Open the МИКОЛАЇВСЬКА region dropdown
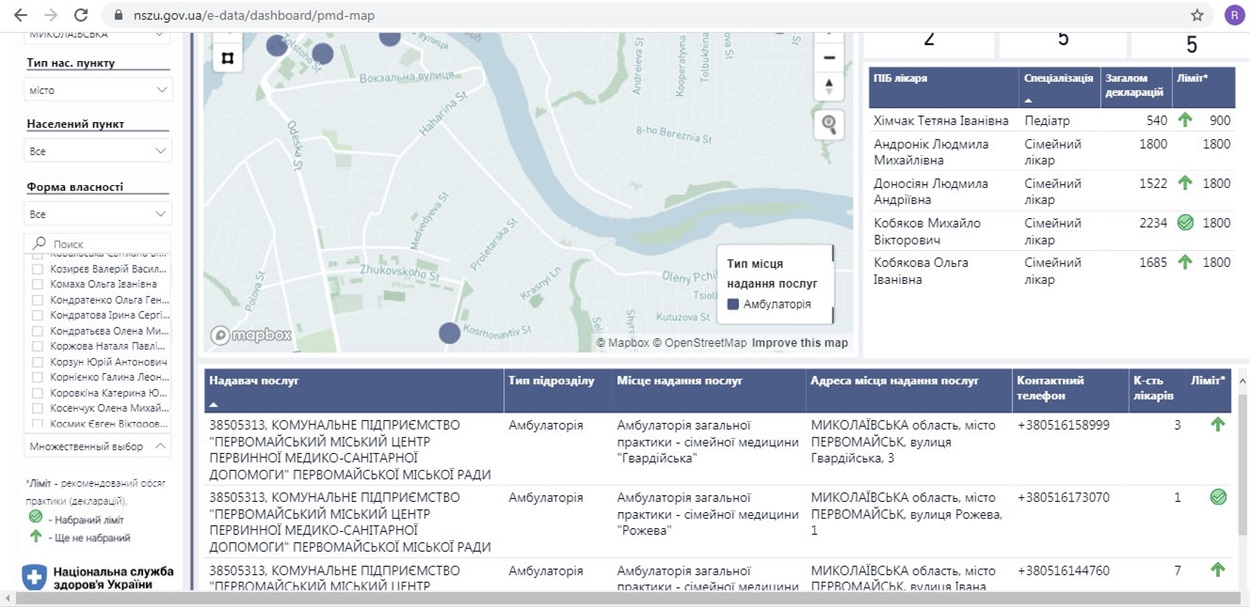 (98, 35)
